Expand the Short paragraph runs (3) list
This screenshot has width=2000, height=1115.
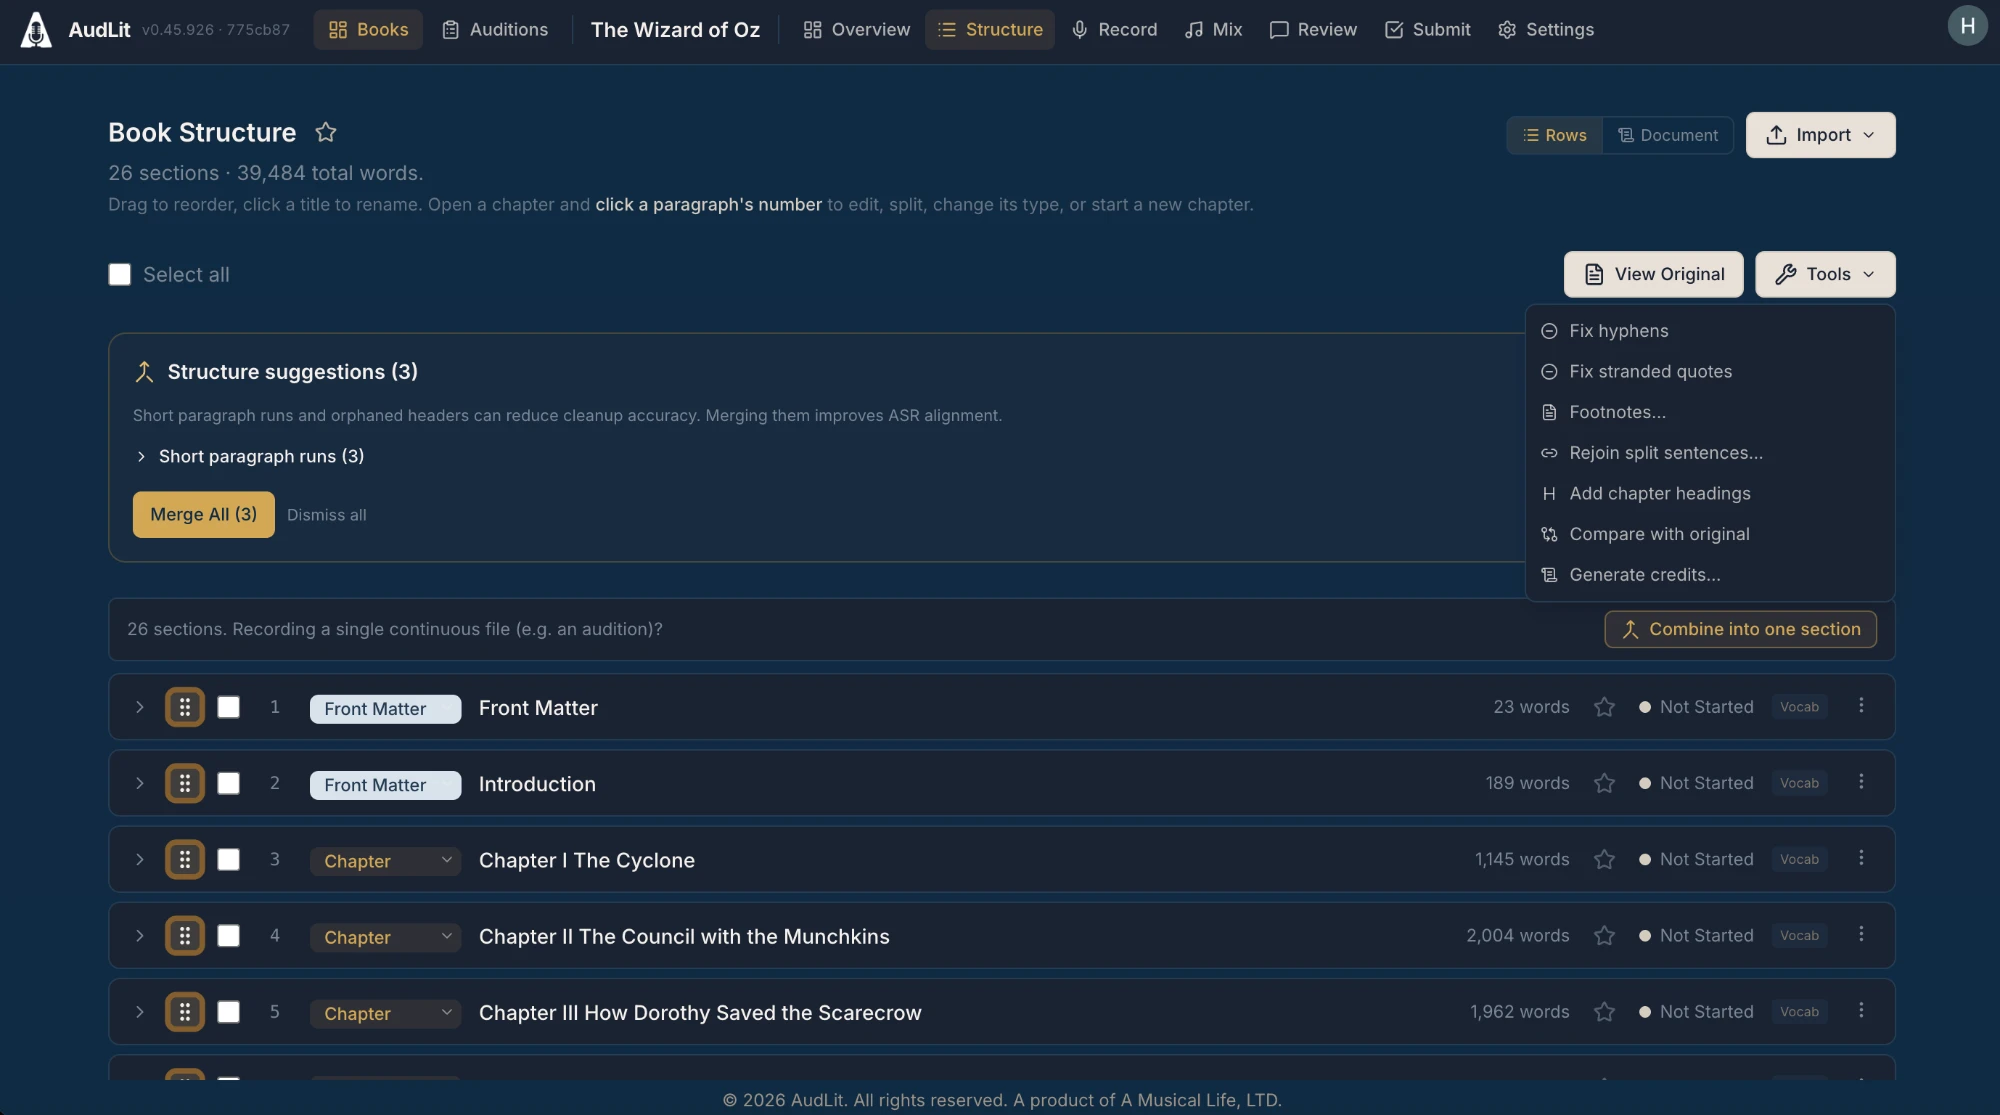tap(249, 456)
